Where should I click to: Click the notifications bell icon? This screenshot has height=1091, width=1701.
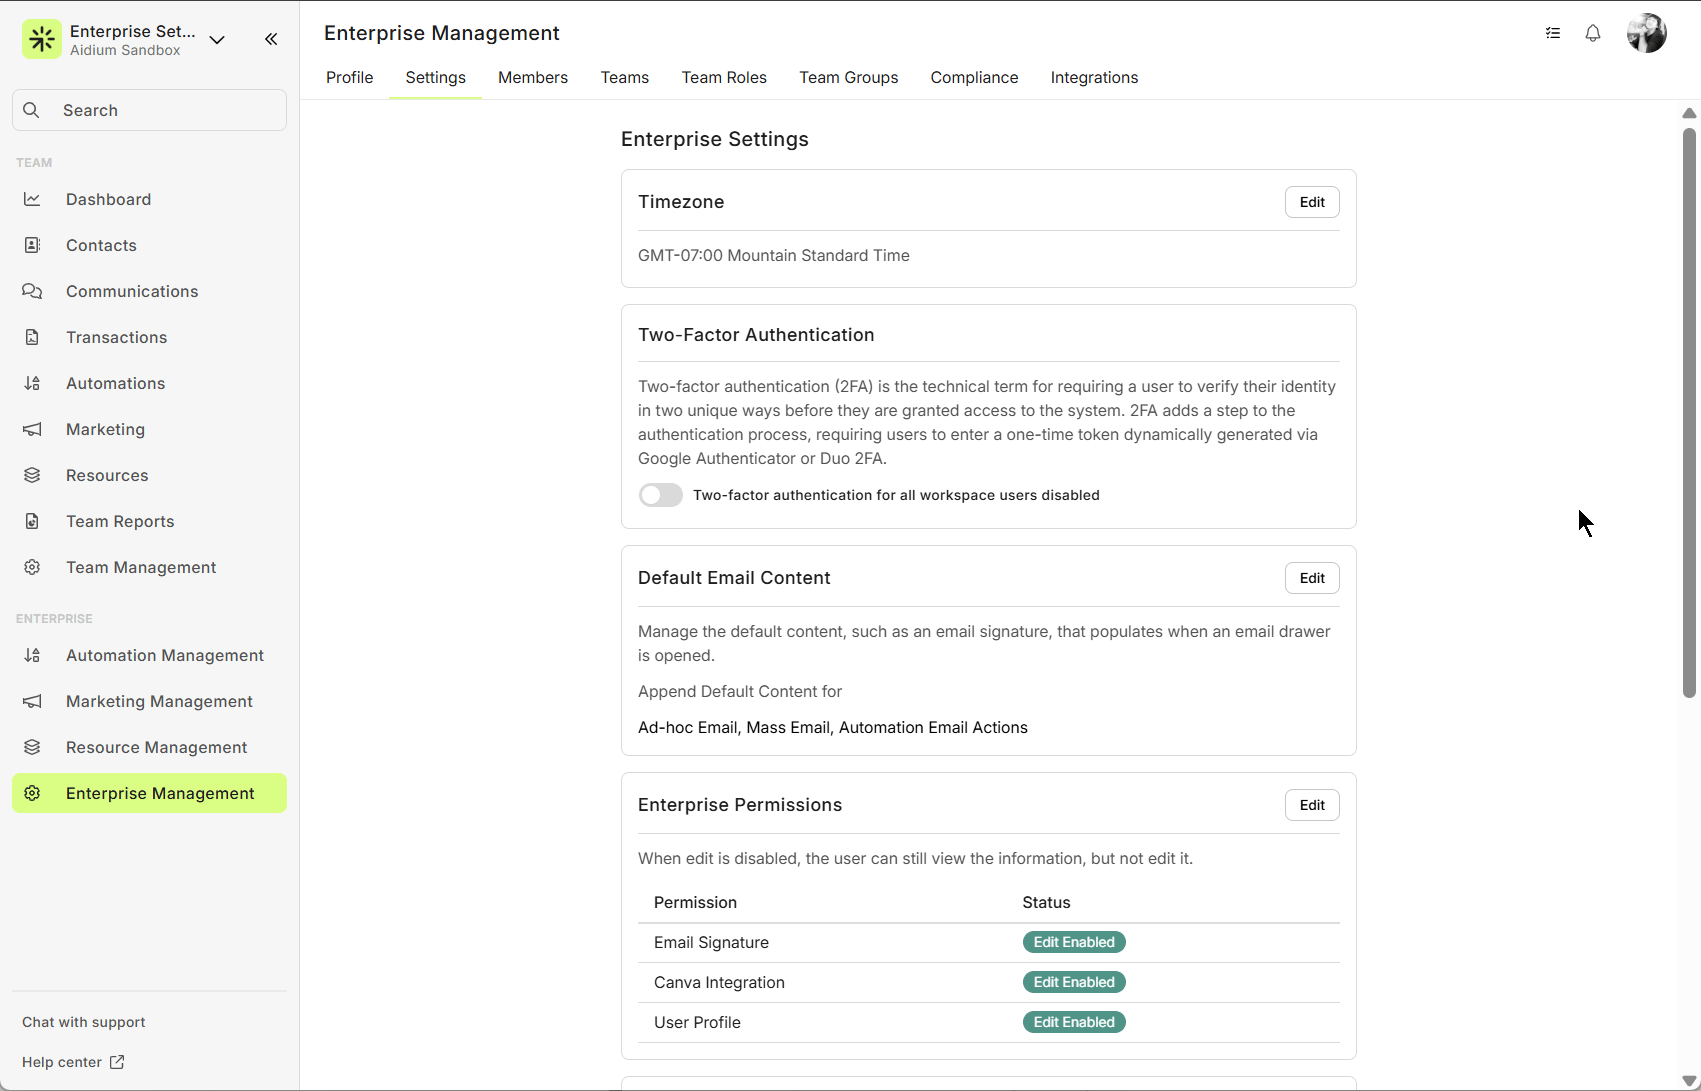click(1593, 33)
